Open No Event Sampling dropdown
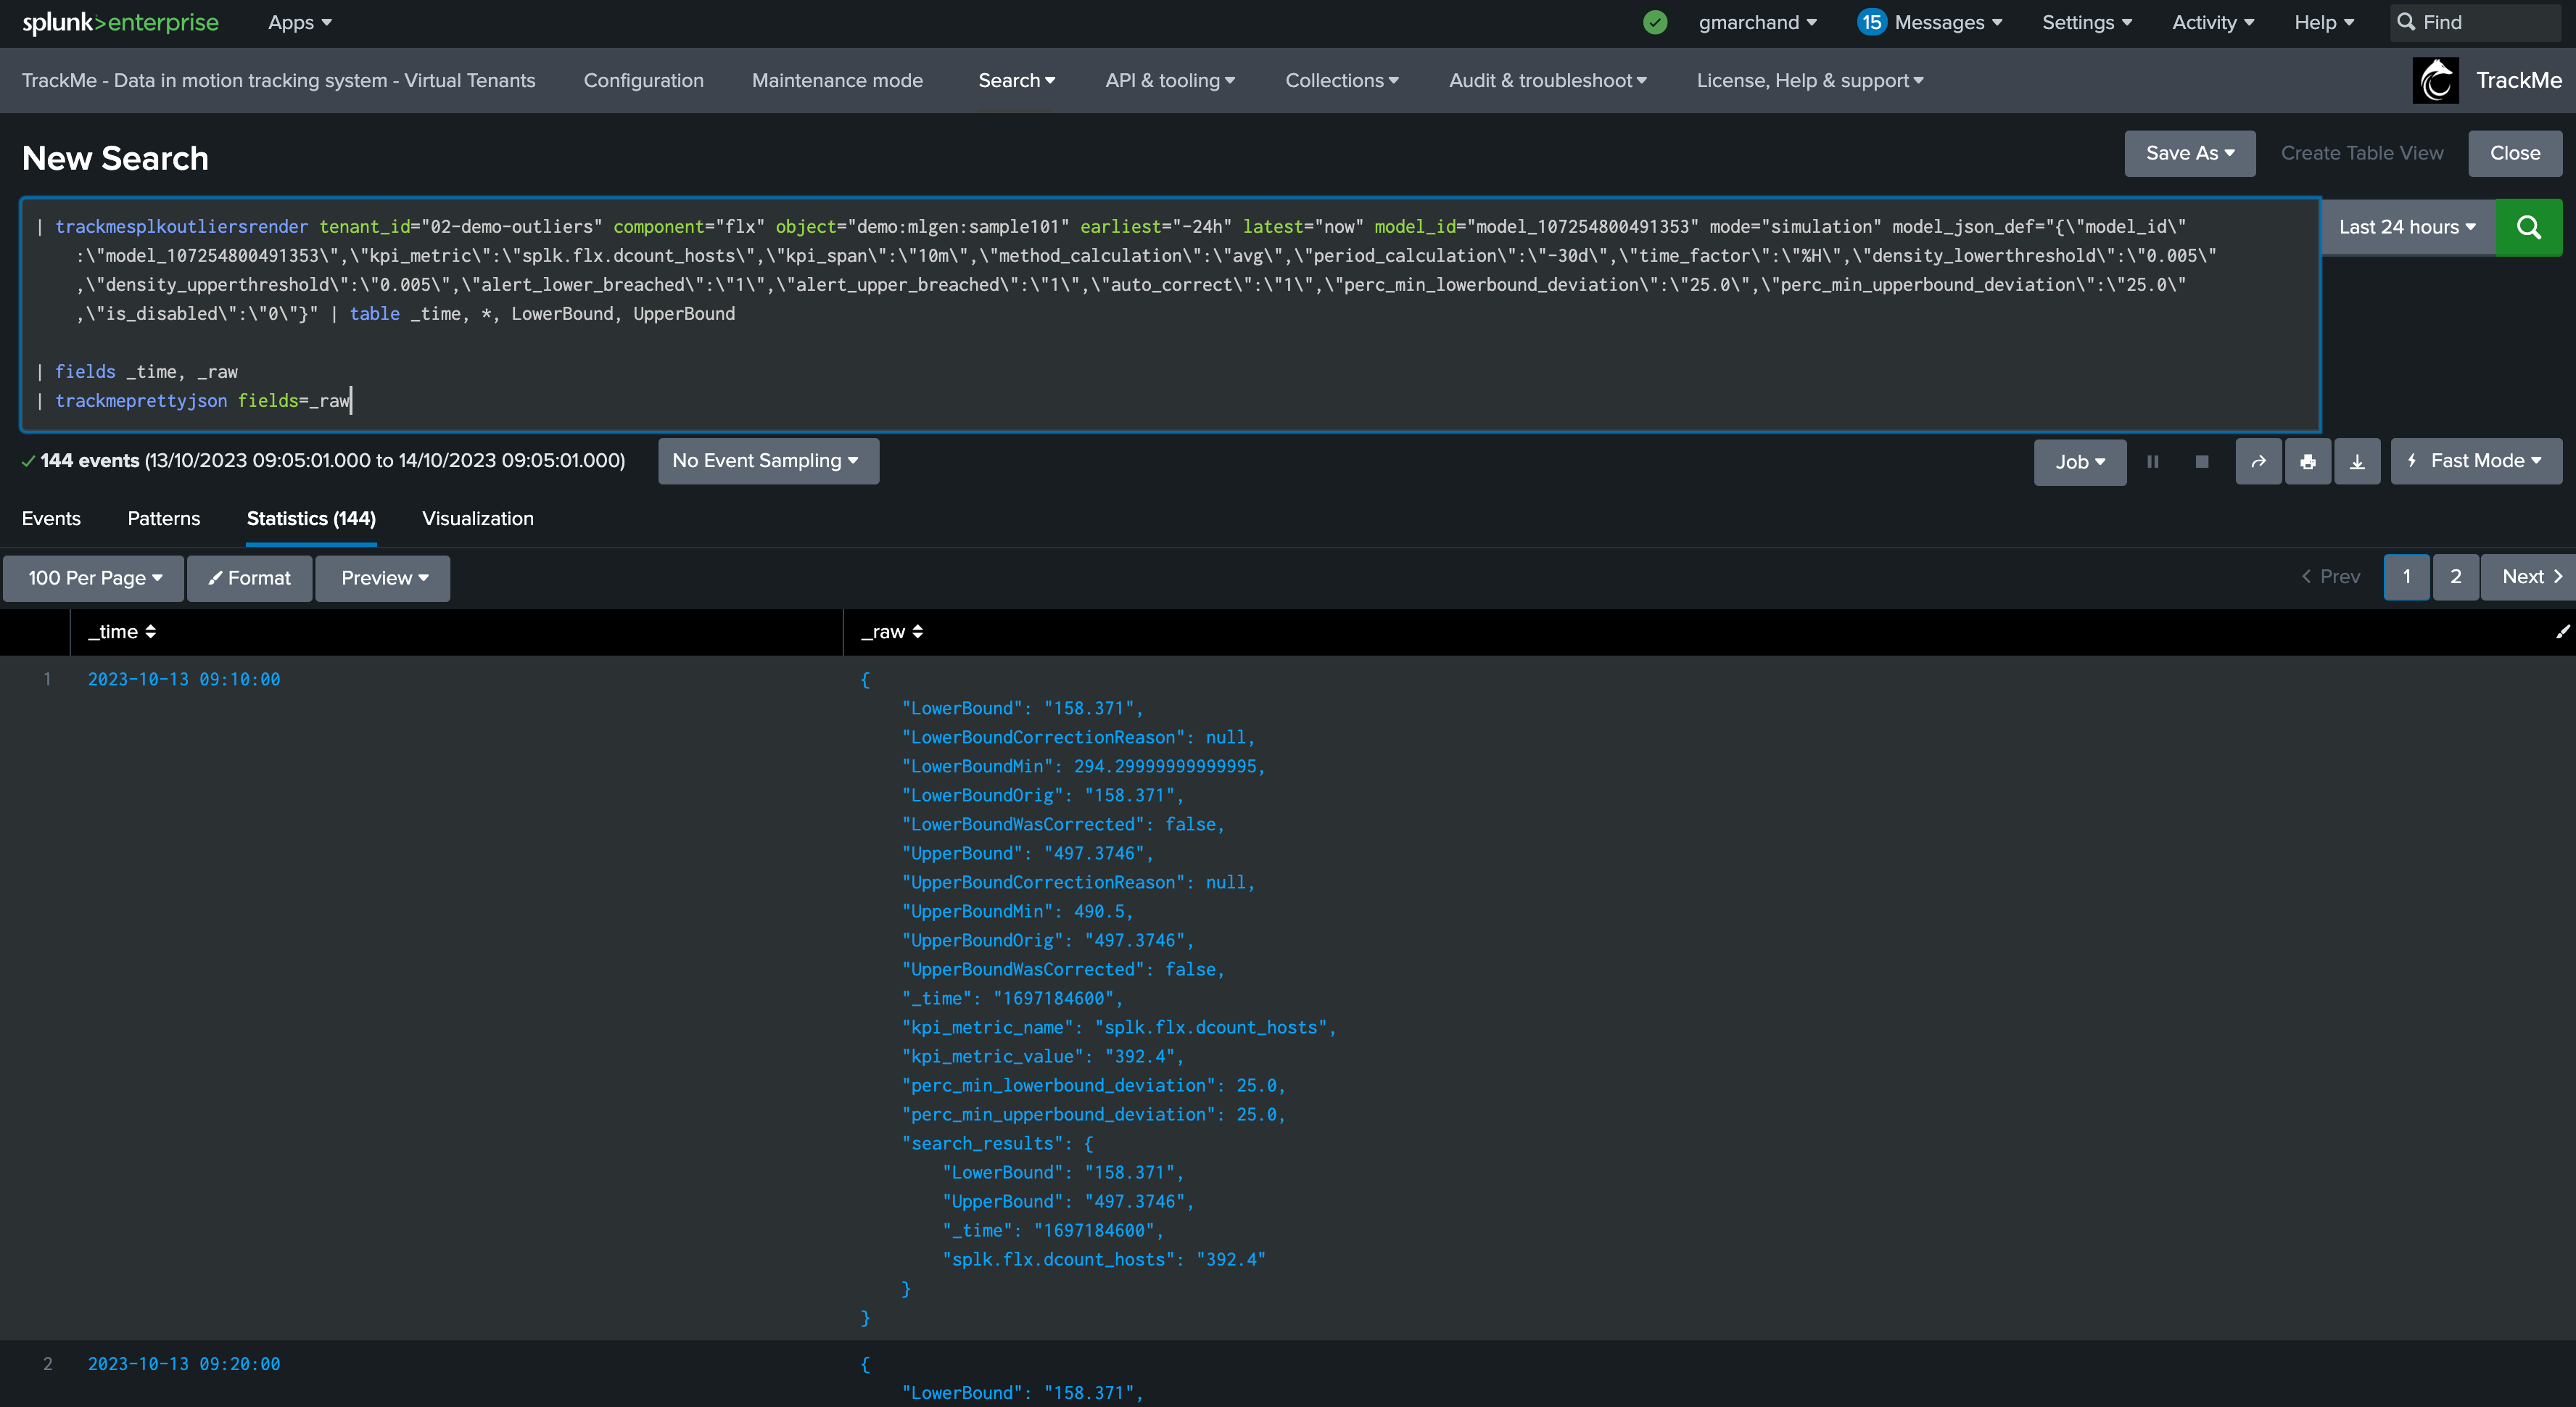This screenshot has width=2576, height=1407. 767,461
